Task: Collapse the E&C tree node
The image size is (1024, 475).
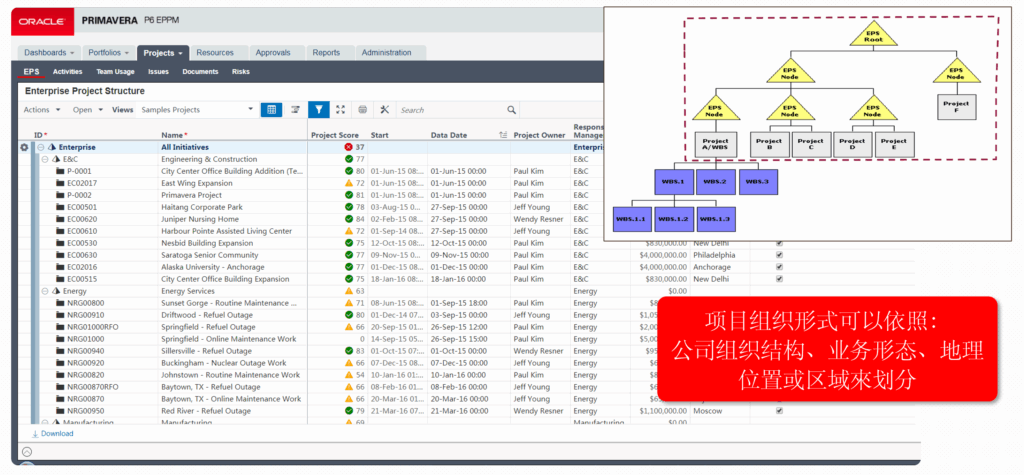Action: coord(45,159)
